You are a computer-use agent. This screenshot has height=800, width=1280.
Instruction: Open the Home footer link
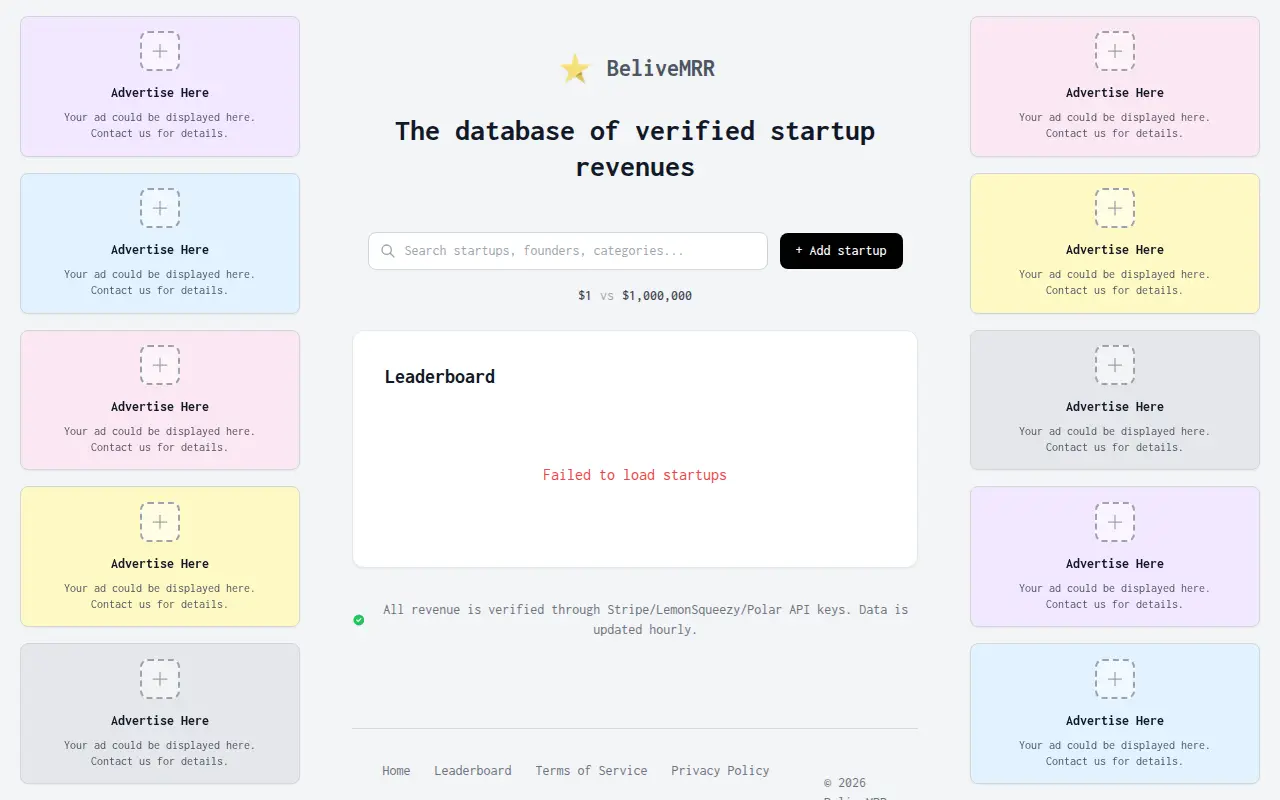[396, 771]
